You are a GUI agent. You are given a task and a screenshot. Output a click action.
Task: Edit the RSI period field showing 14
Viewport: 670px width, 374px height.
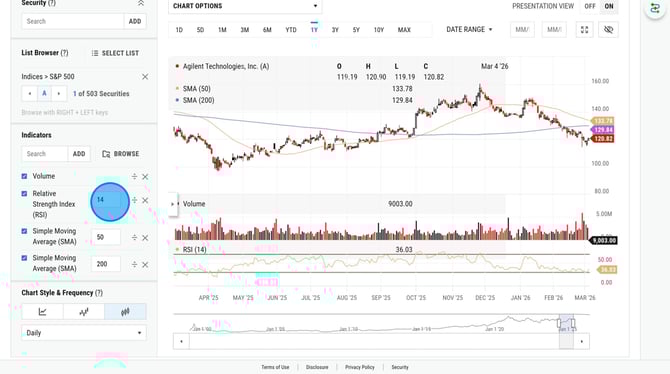coord(106,200)
